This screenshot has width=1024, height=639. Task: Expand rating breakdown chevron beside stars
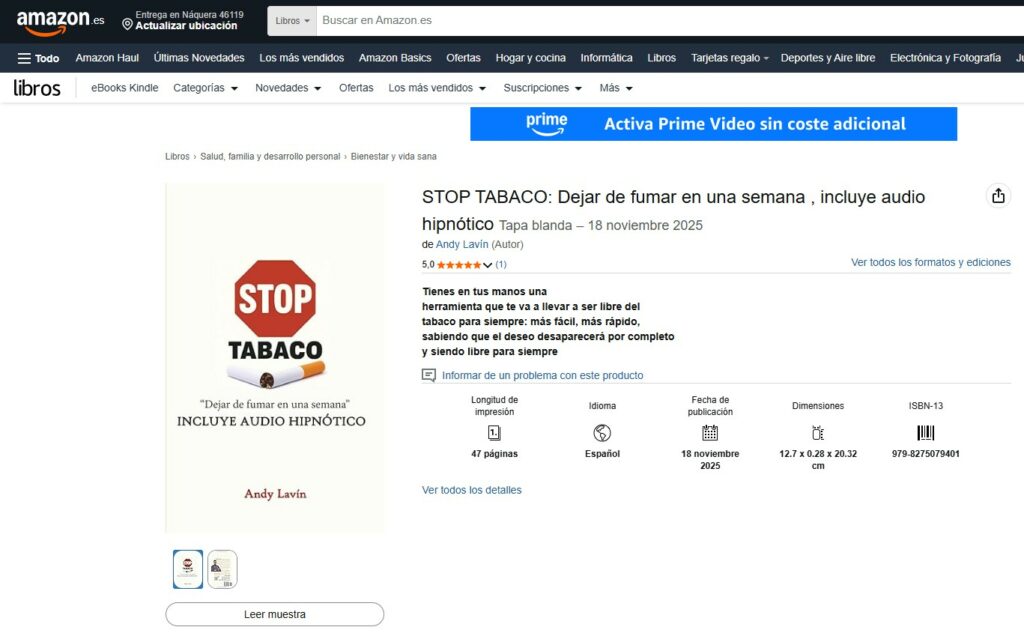click(488, 266)
